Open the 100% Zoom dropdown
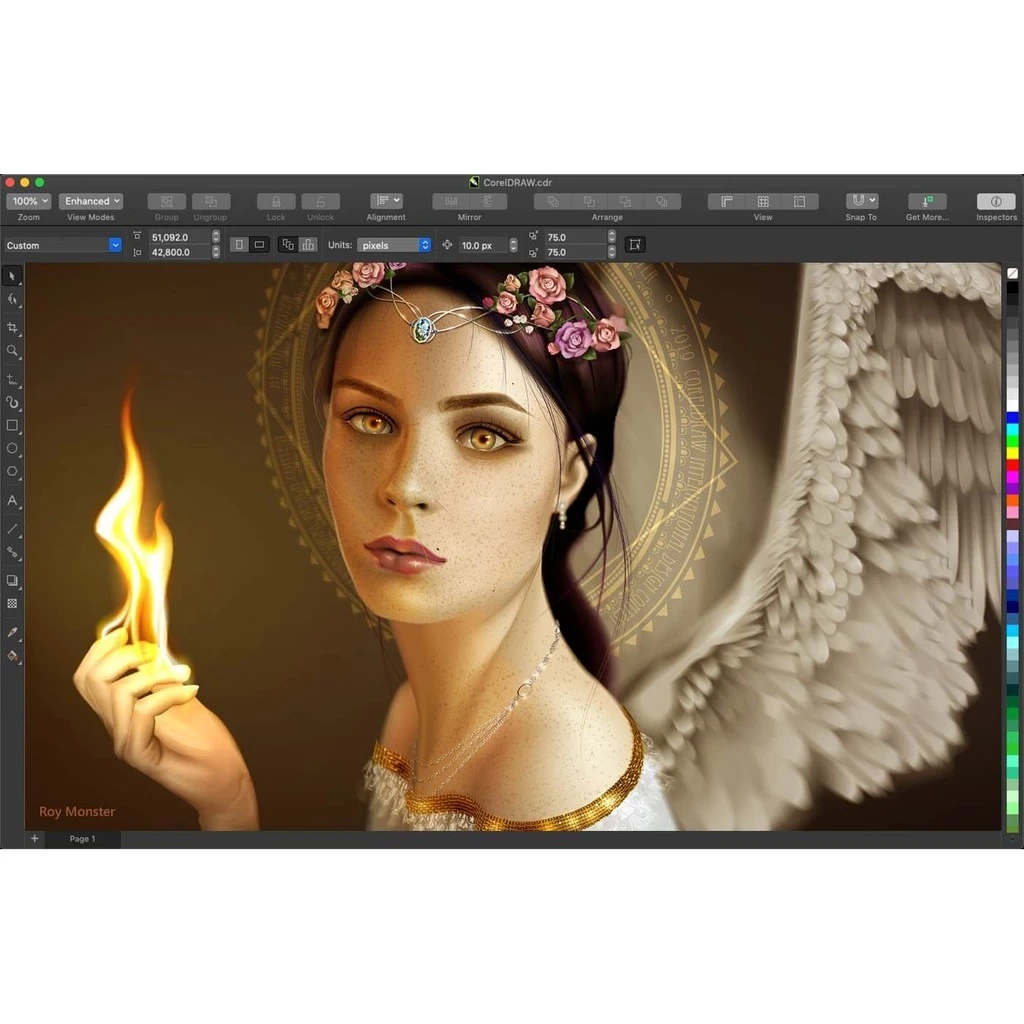This screenshot has height=1024, width=1024. pyautogui.click(x=29, y=201)
